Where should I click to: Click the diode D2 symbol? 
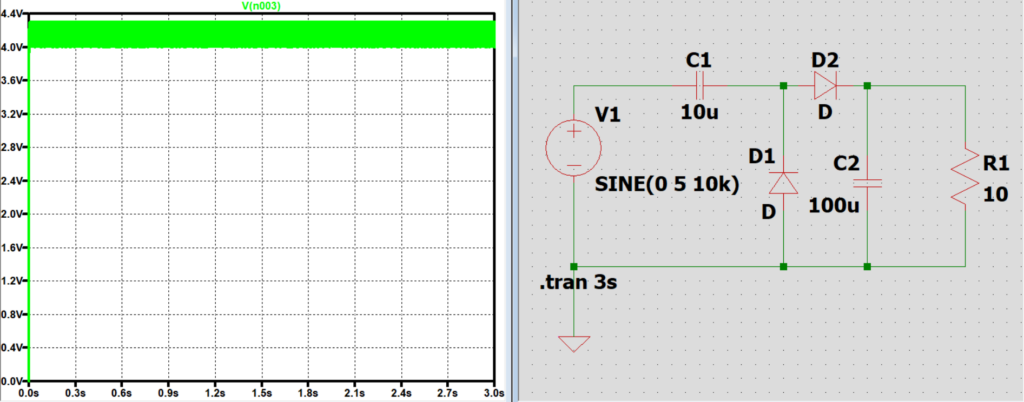[x=825, y=85]
